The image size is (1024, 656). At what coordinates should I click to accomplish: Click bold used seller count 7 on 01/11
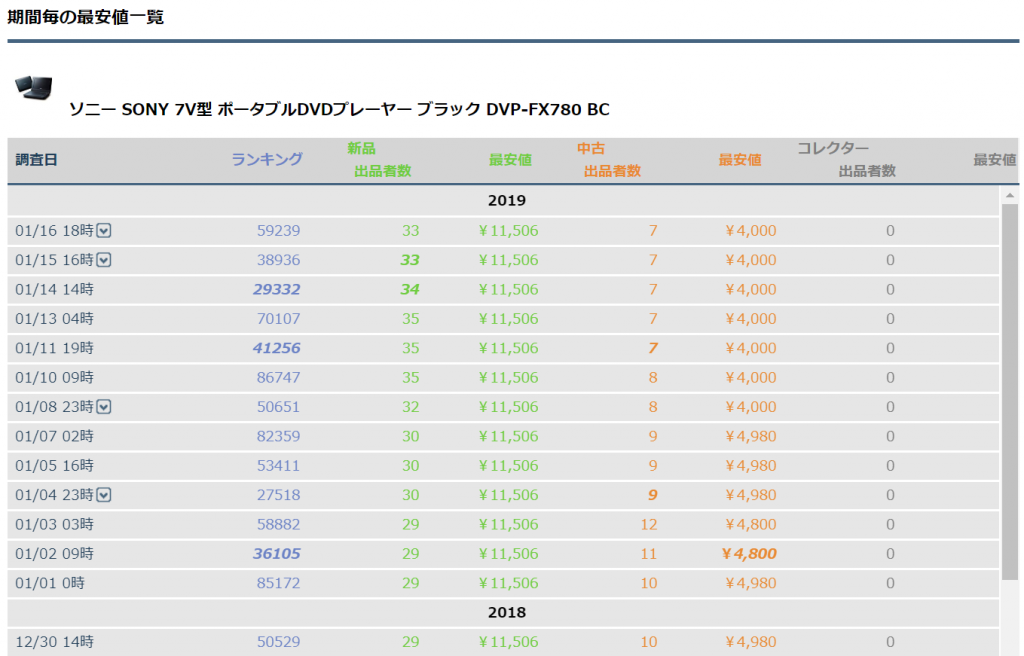tap(653, 348)
